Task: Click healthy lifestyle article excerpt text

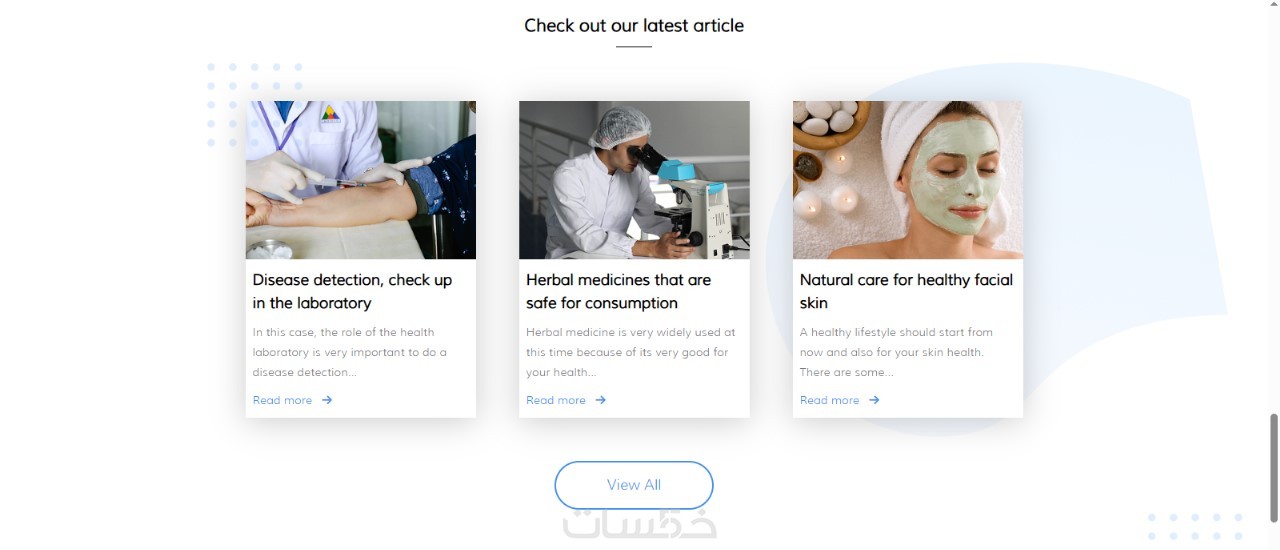Action: point(896,352)
